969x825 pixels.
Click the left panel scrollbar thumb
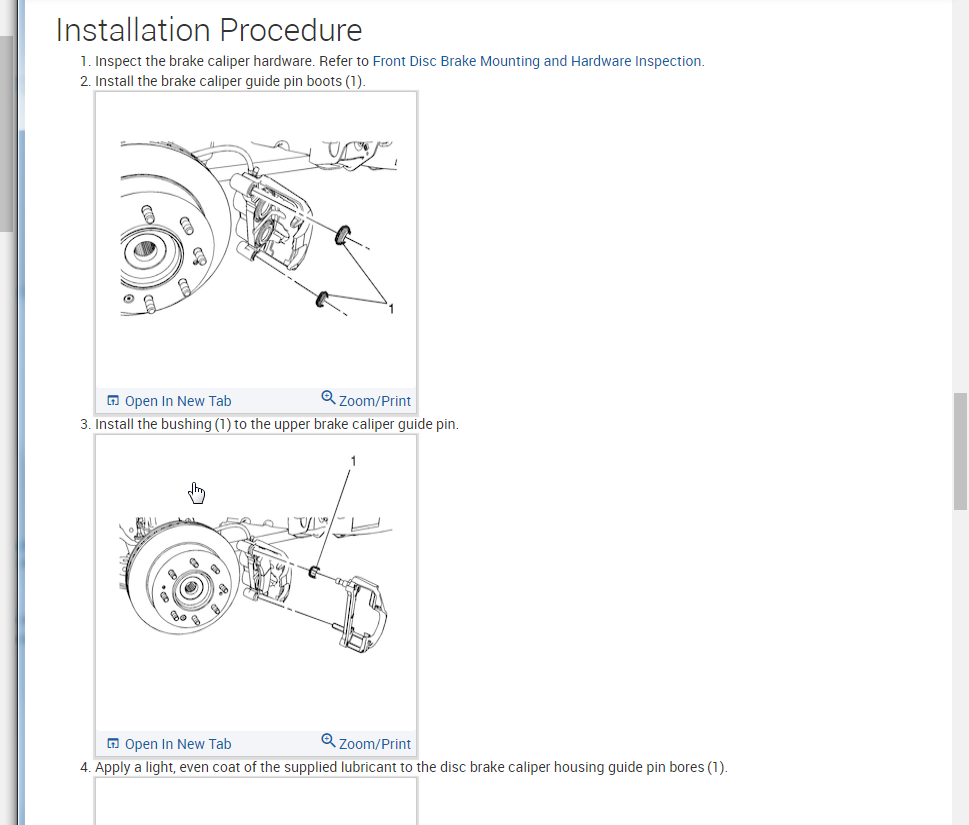[6, 133]
